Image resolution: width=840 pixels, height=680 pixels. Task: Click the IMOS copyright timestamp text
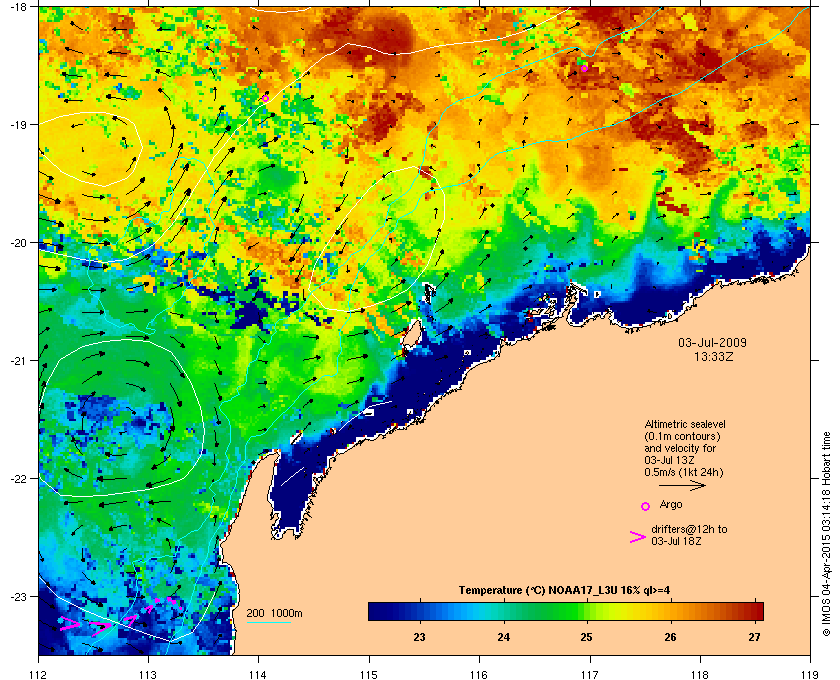click(x=826, y=536)
